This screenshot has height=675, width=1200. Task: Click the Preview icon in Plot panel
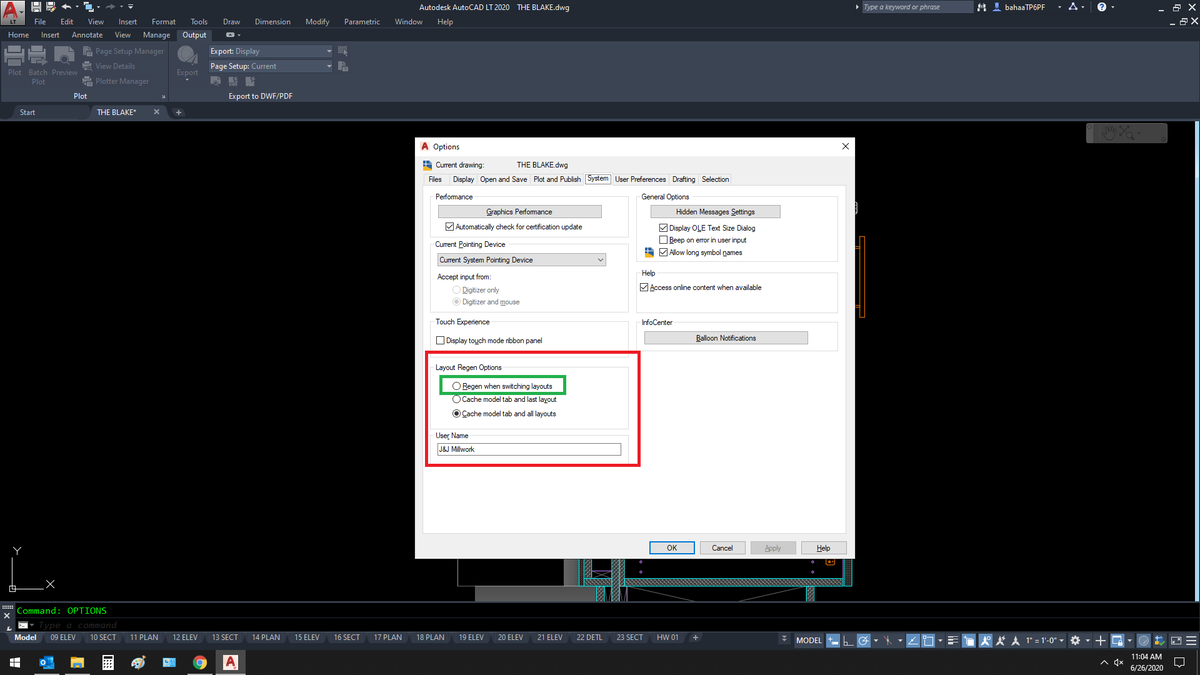click(64, 58)
